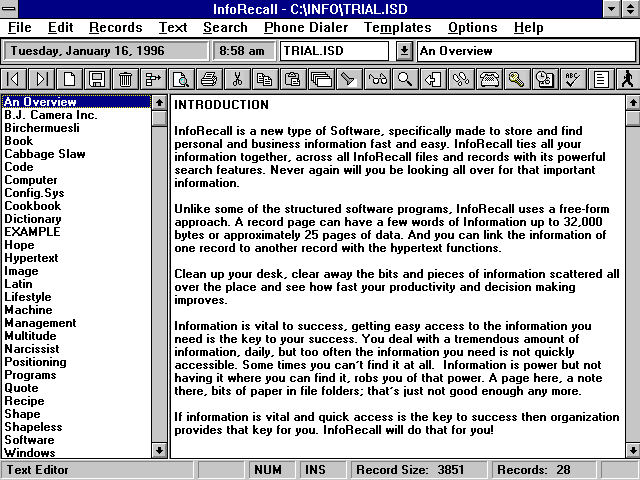
Task: Open the Phone Dialer menu
Action: point(305,27)
